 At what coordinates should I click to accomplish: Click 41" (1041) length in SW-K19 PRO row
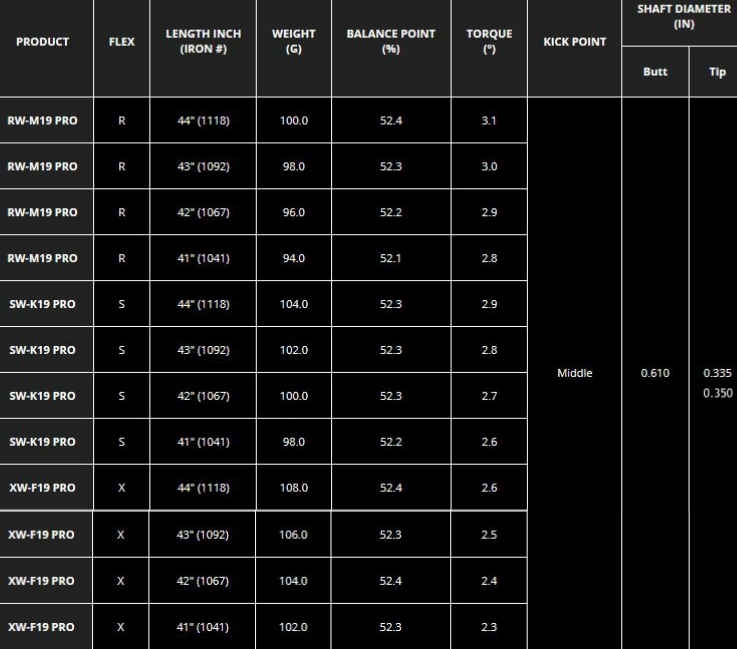pyautogui.click(x=203, y=442)
